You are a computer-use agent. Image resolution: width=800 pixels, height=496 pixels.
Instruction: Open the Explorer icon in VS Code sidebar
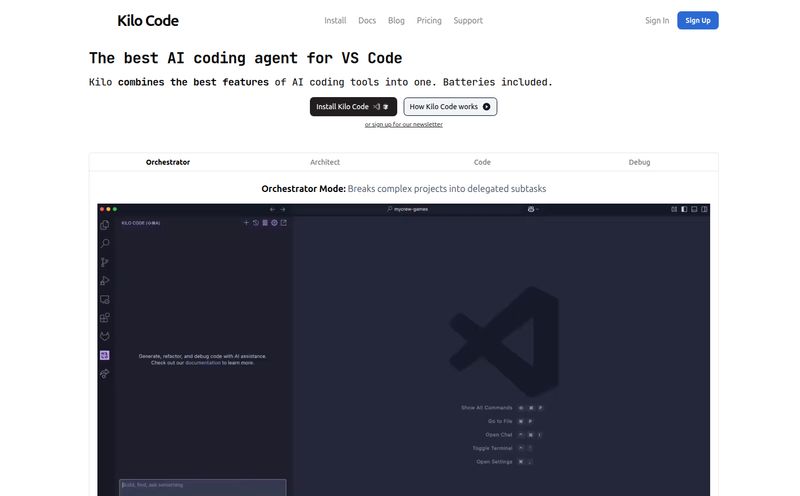click(x=105, y=225)
